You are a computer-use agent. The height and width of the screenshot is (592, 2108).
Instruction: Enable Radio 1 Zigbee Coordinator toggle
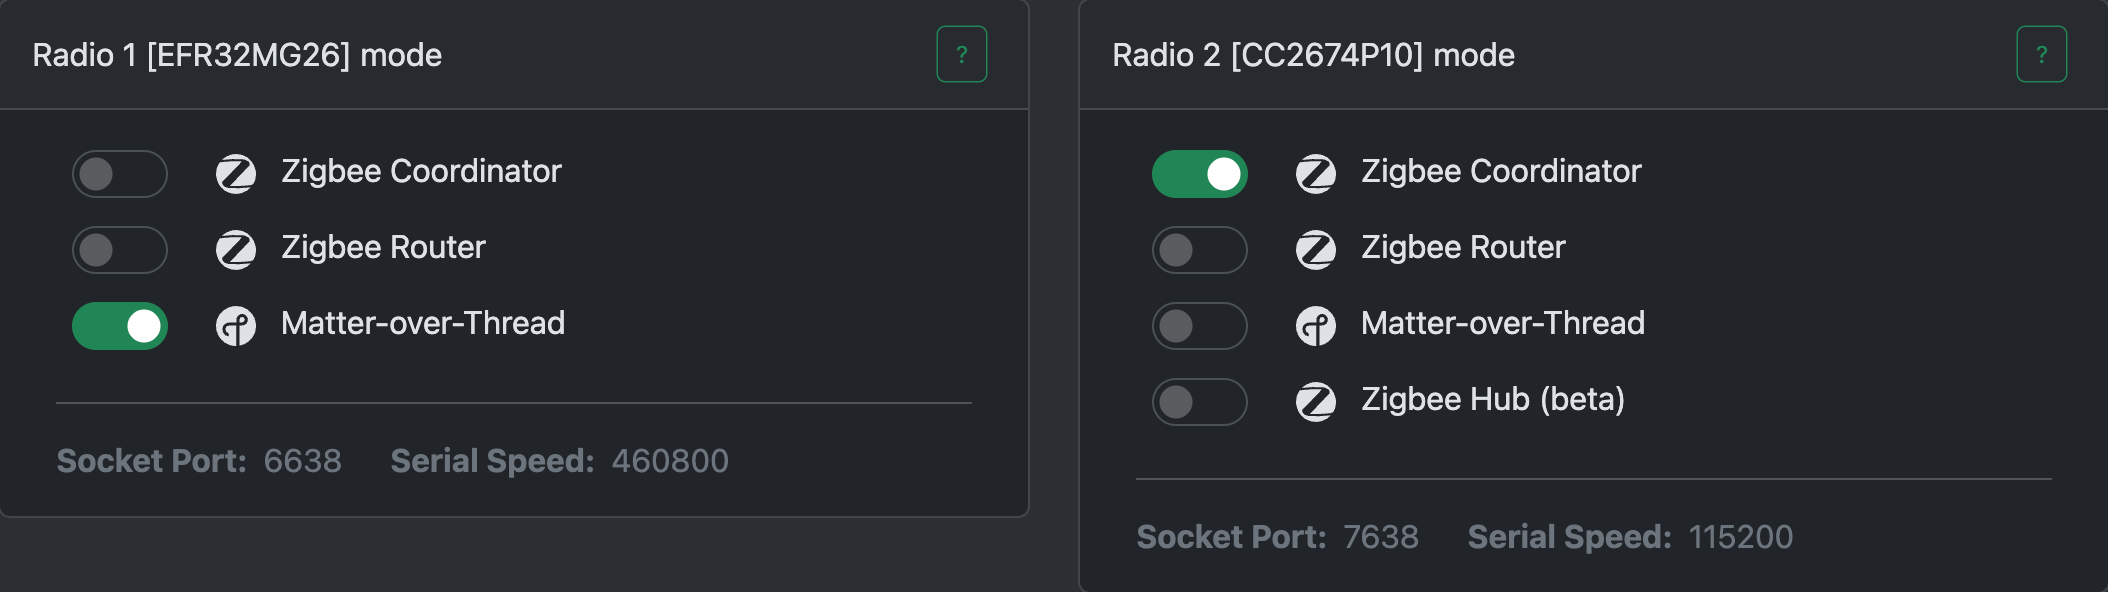(119, 174)
